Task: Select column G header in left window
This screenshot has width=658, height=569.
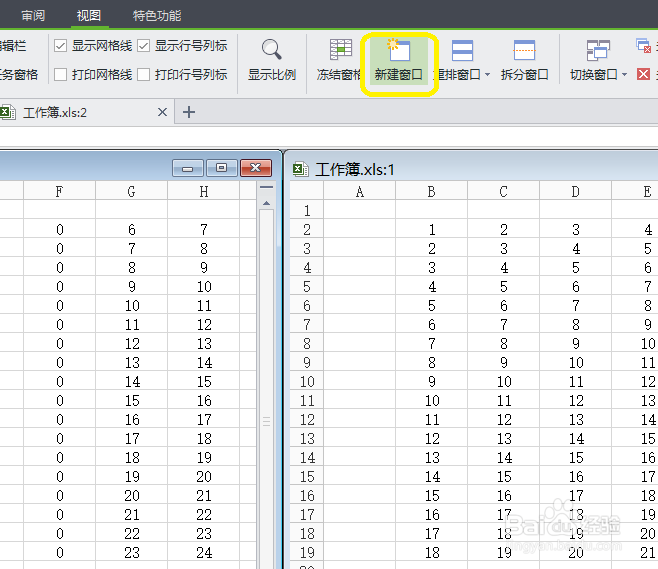Action: point(131,191)
